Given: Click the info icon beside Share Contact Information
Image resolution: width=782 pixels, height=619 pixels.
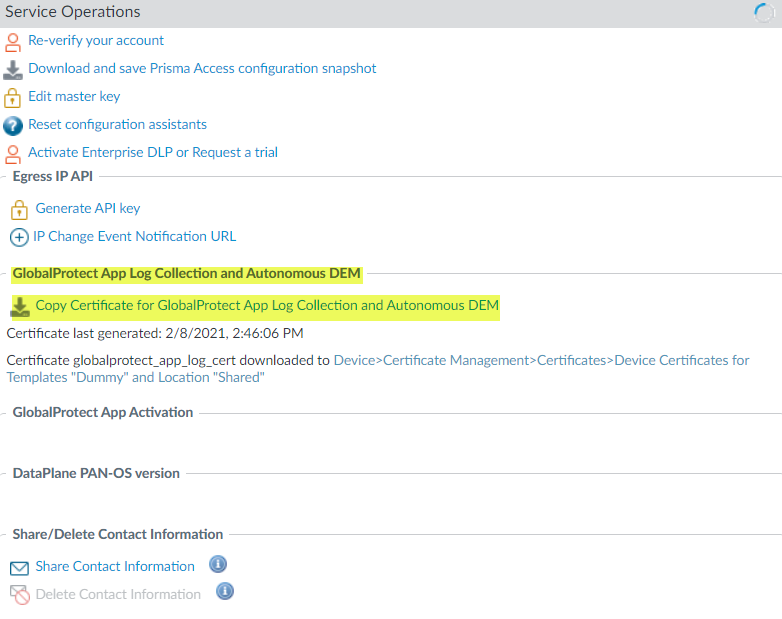Looking at the screenshot, I should coord(218,565).
